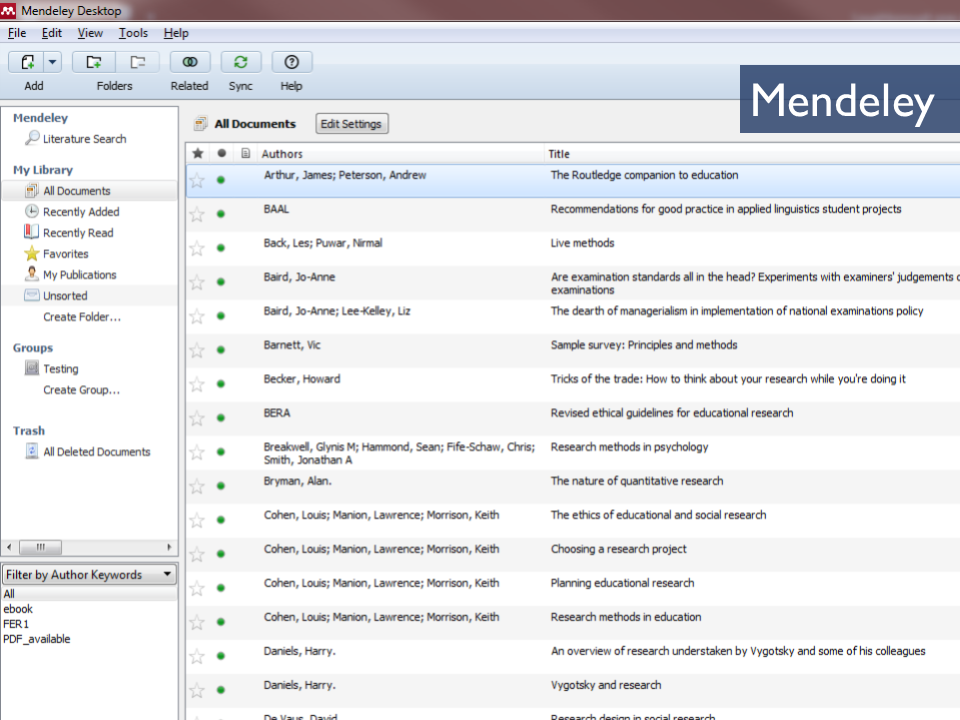Open the Help toolbar icon
The height and width of the screenshot is (720, 960).
click(292, 62)
